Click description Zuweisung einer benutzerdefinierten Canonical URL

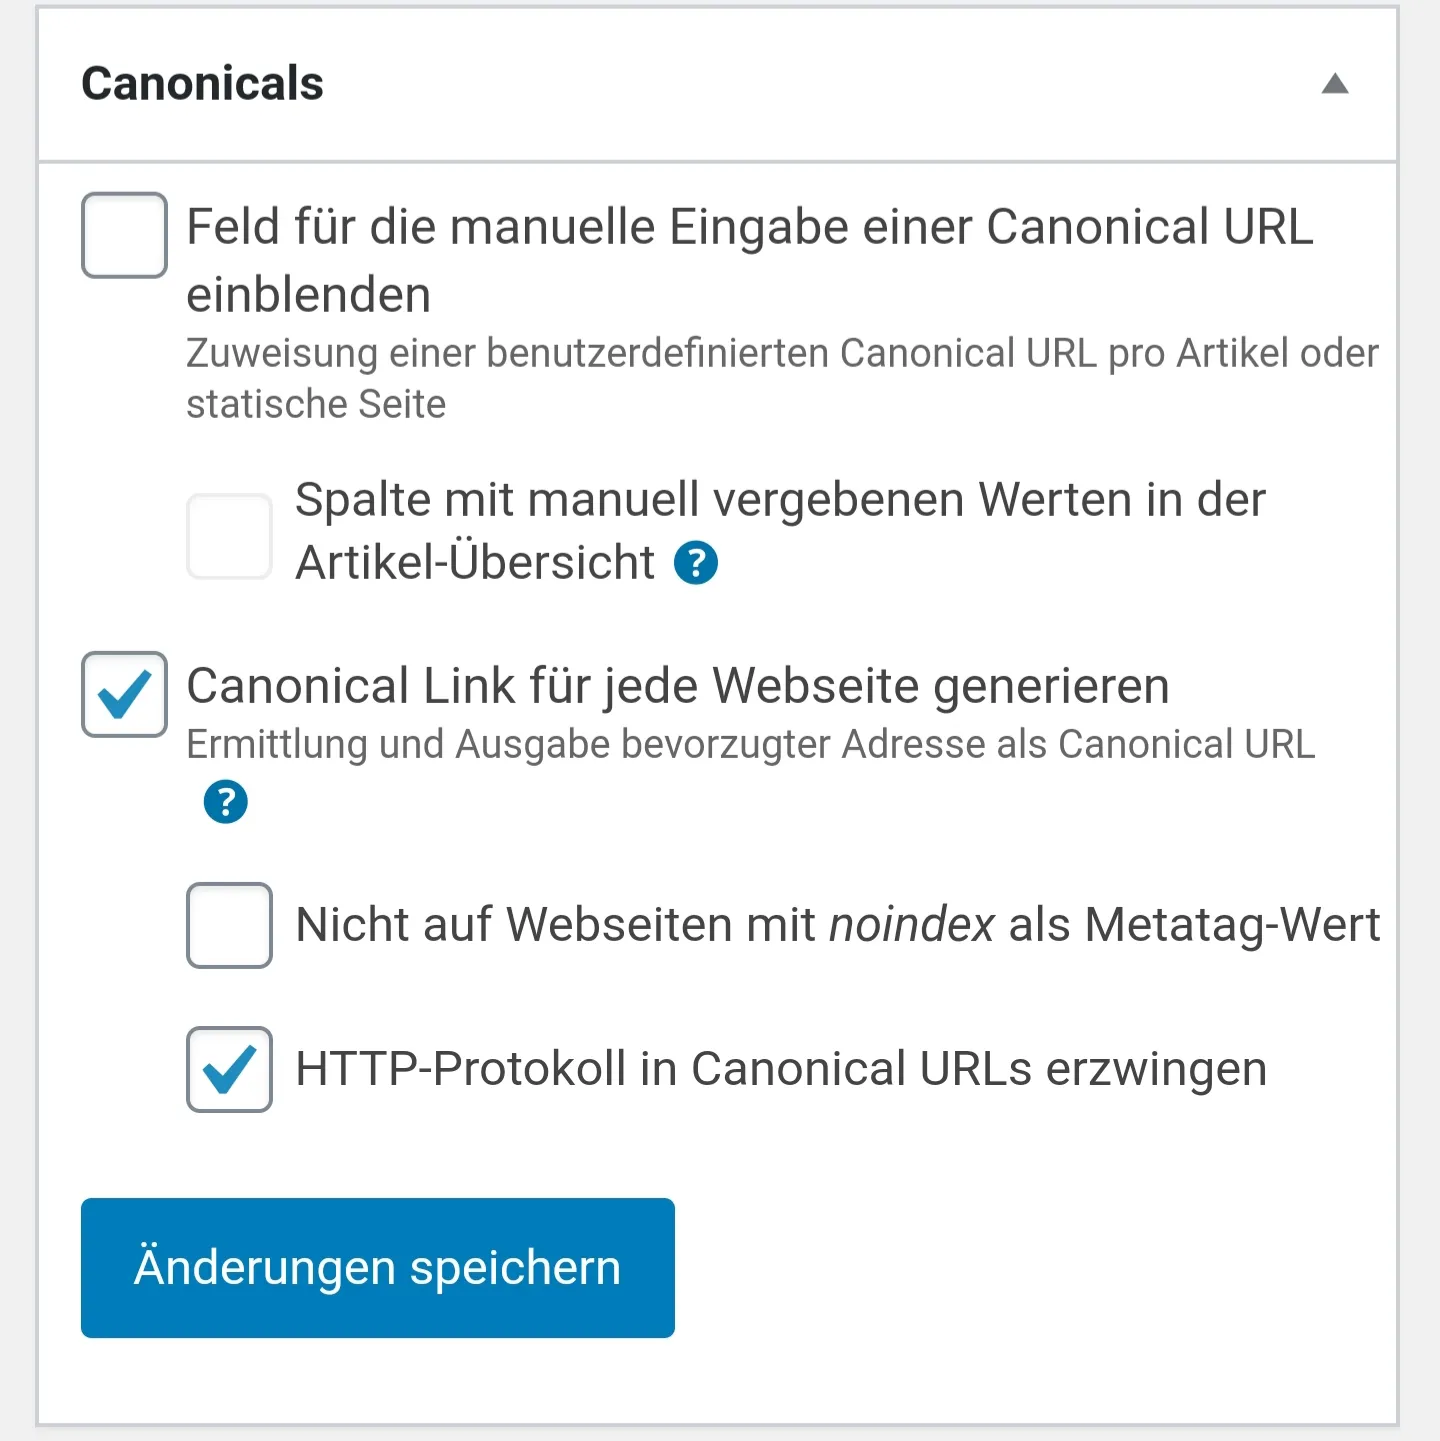point(783,379)
